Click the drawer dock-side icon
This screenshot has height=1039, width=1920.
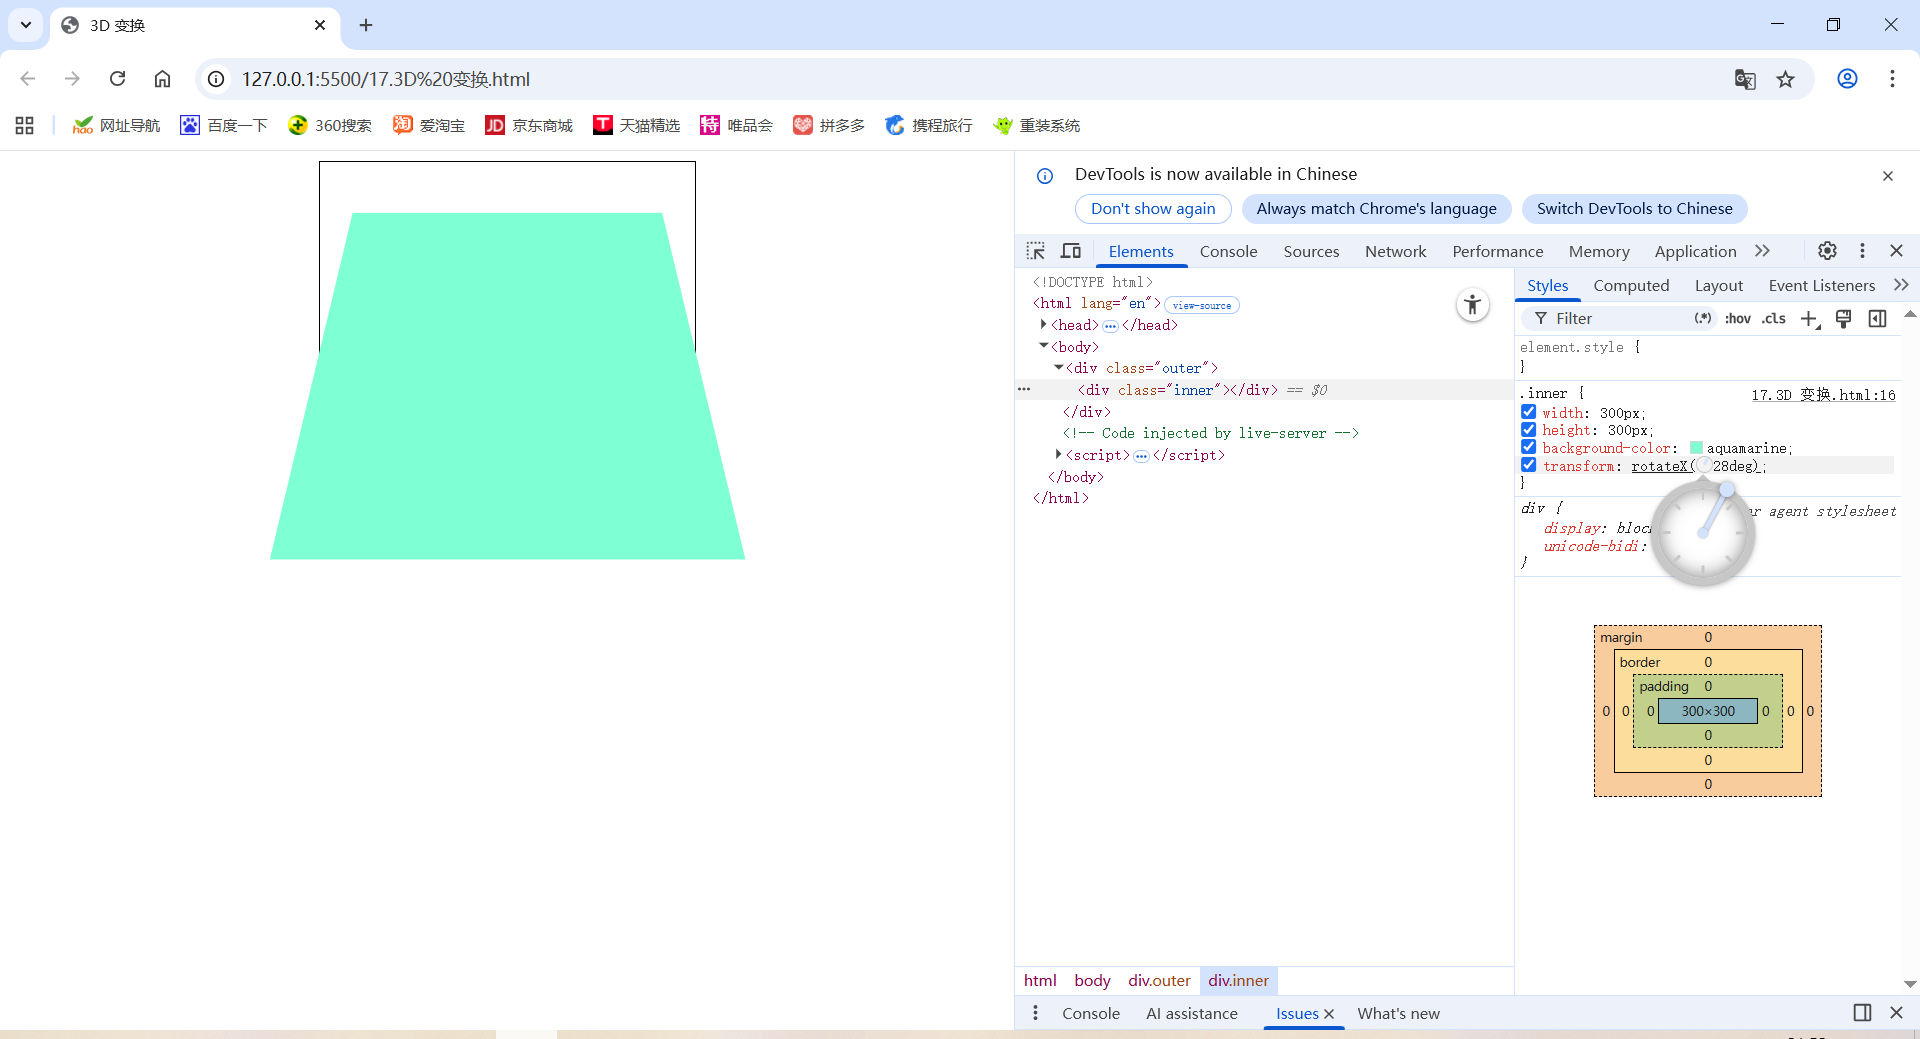click(1862, 1013)
